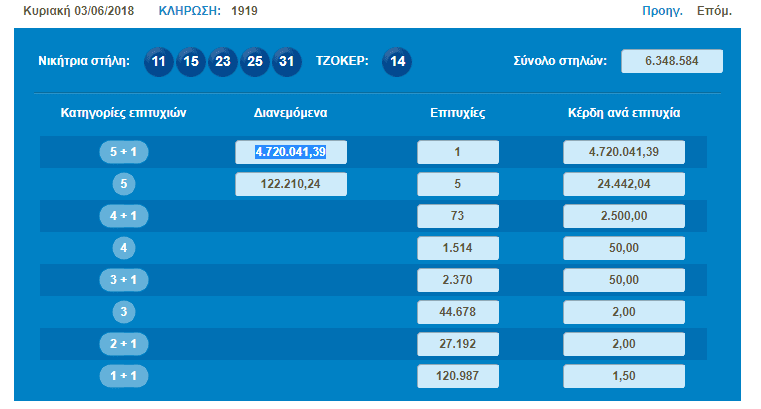Click the winning number ball 25
Screen dimensions: 761x409
(x=255, y=61)
